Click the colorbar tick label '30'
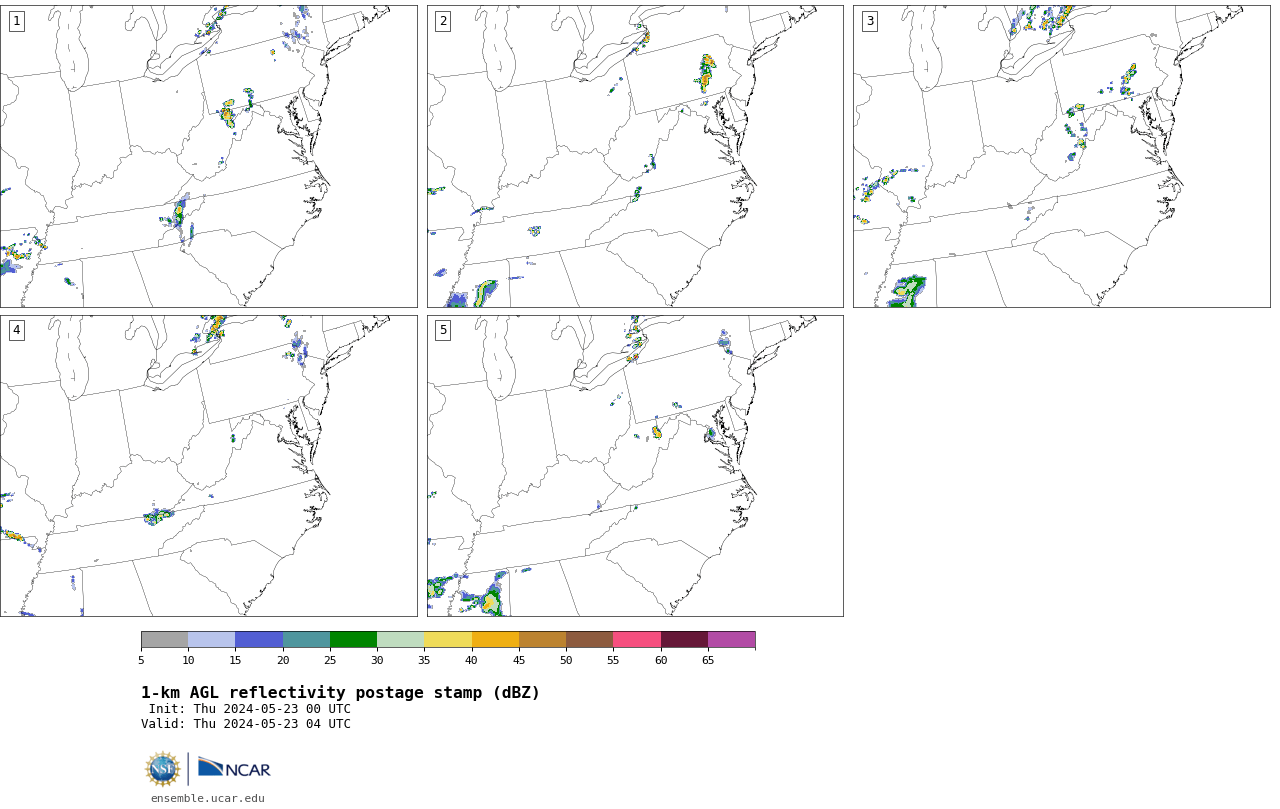1280x809 pixels. (x=377, y=660)
